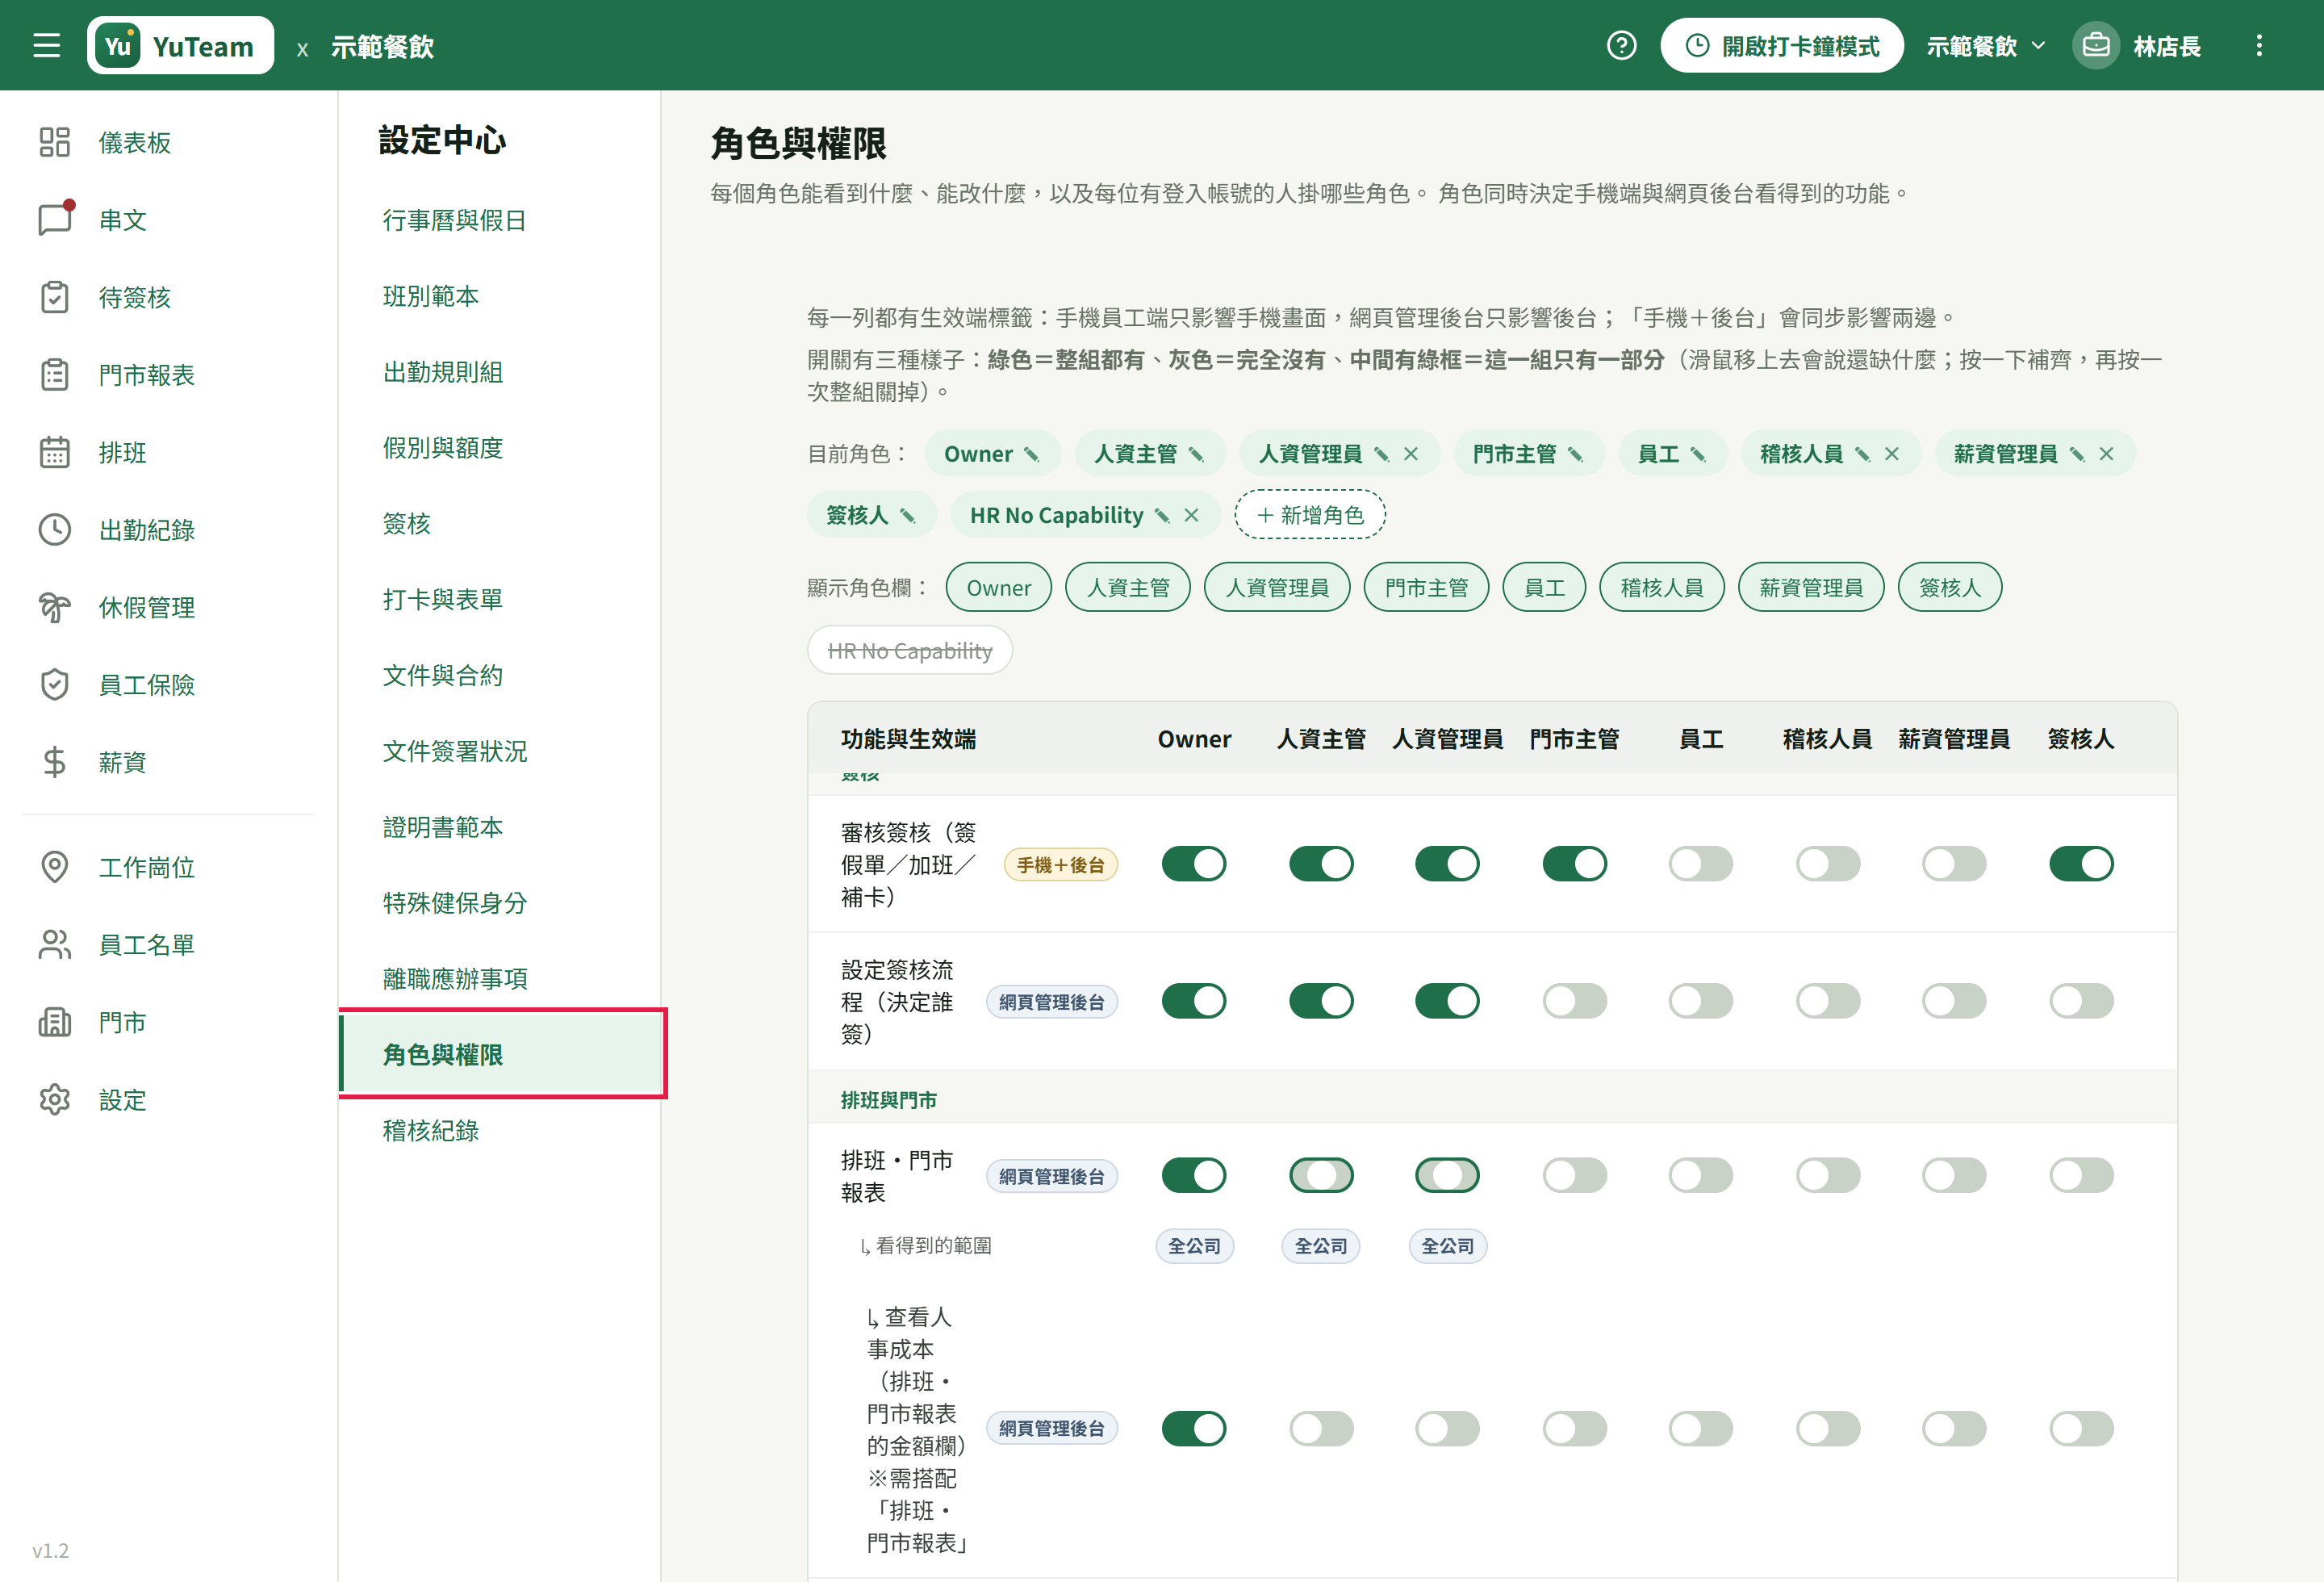
Task: Toggle 設定簽核流程 for 門市主管 column
Action: (x=1574, y=1001)
